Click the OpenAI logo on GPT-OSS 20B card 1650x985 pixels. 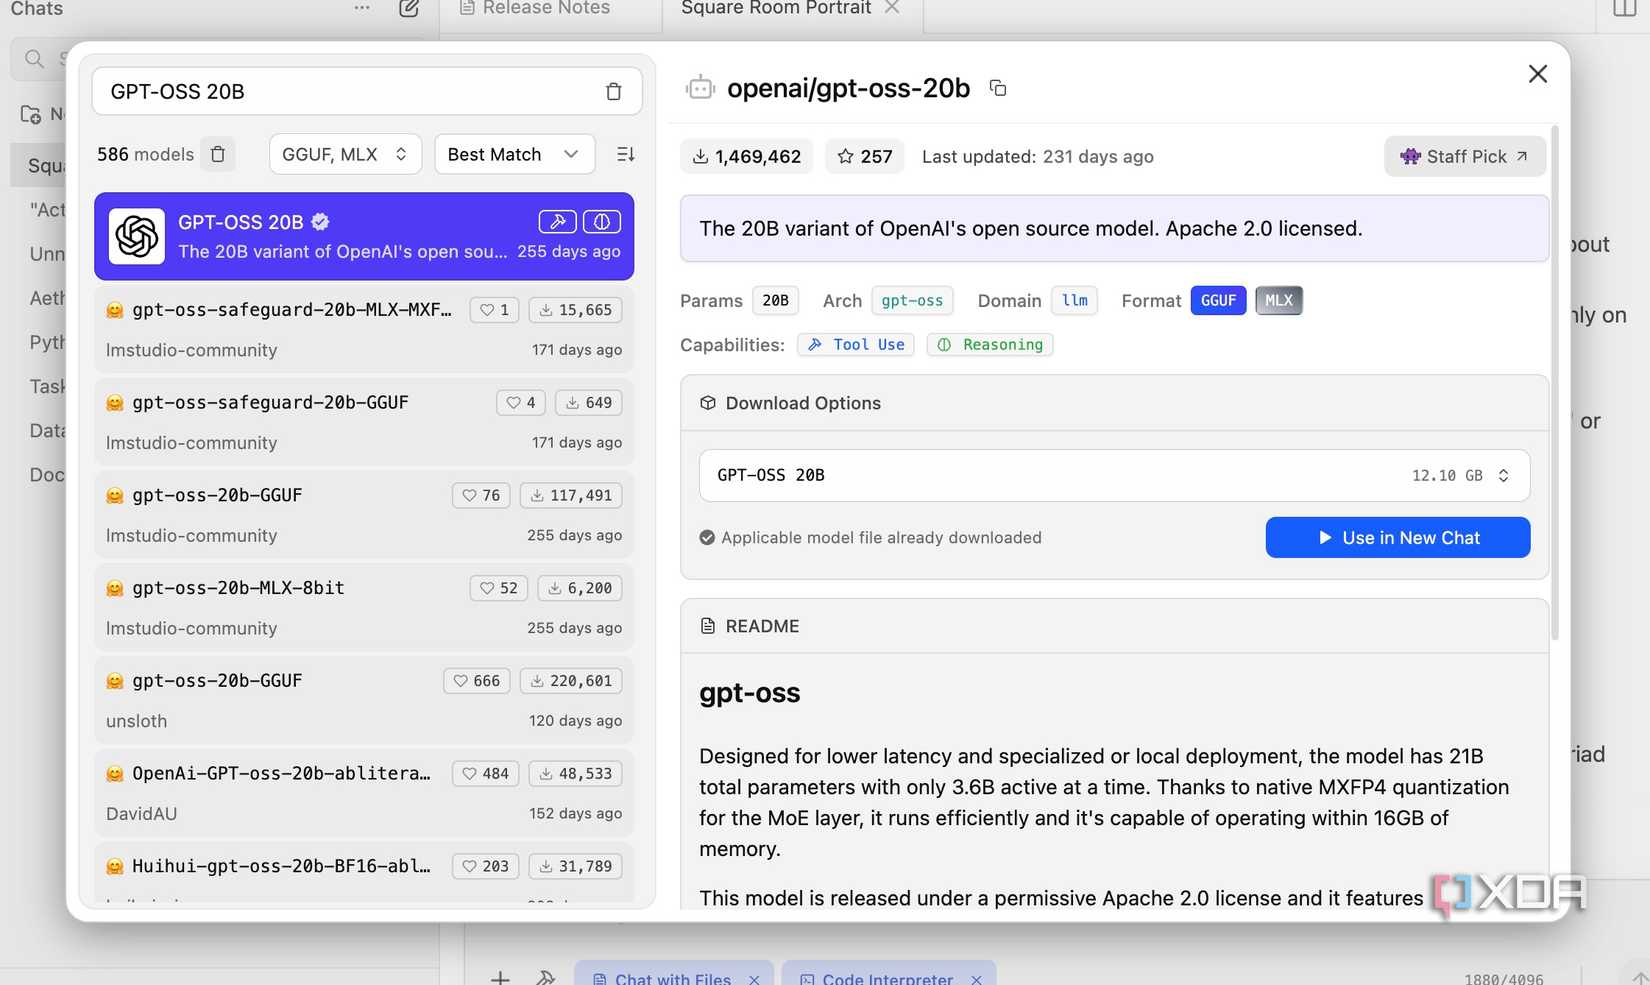point(137,237)
